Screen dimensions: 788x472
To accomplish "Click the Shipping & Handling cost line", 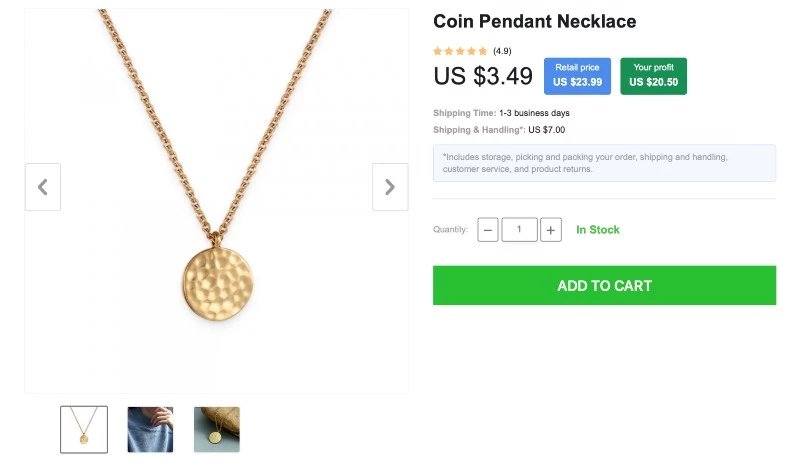I will click(499, 130).
